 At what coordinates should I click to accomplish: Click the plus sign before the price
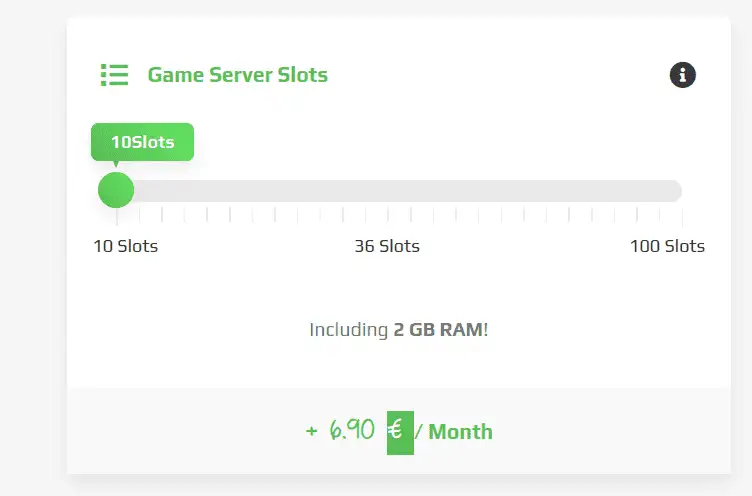(312, 431)
